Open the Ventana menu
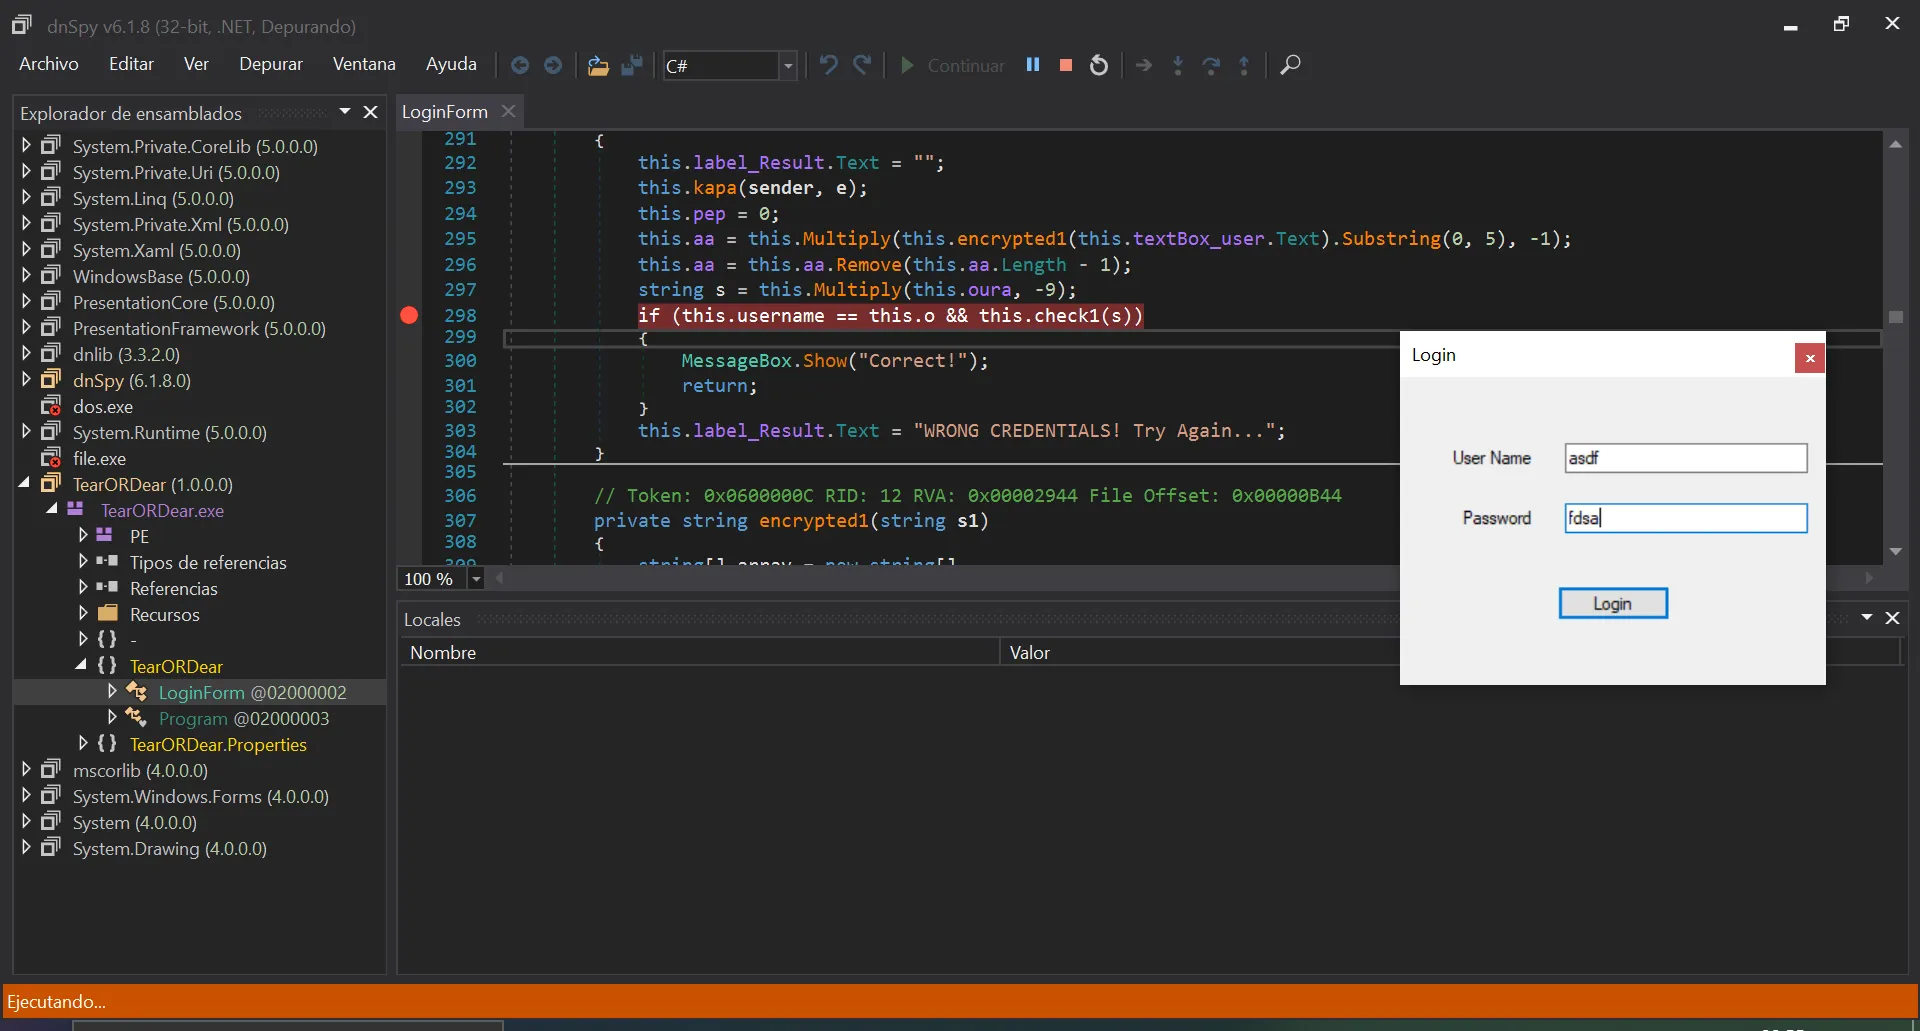 point(364,64)
